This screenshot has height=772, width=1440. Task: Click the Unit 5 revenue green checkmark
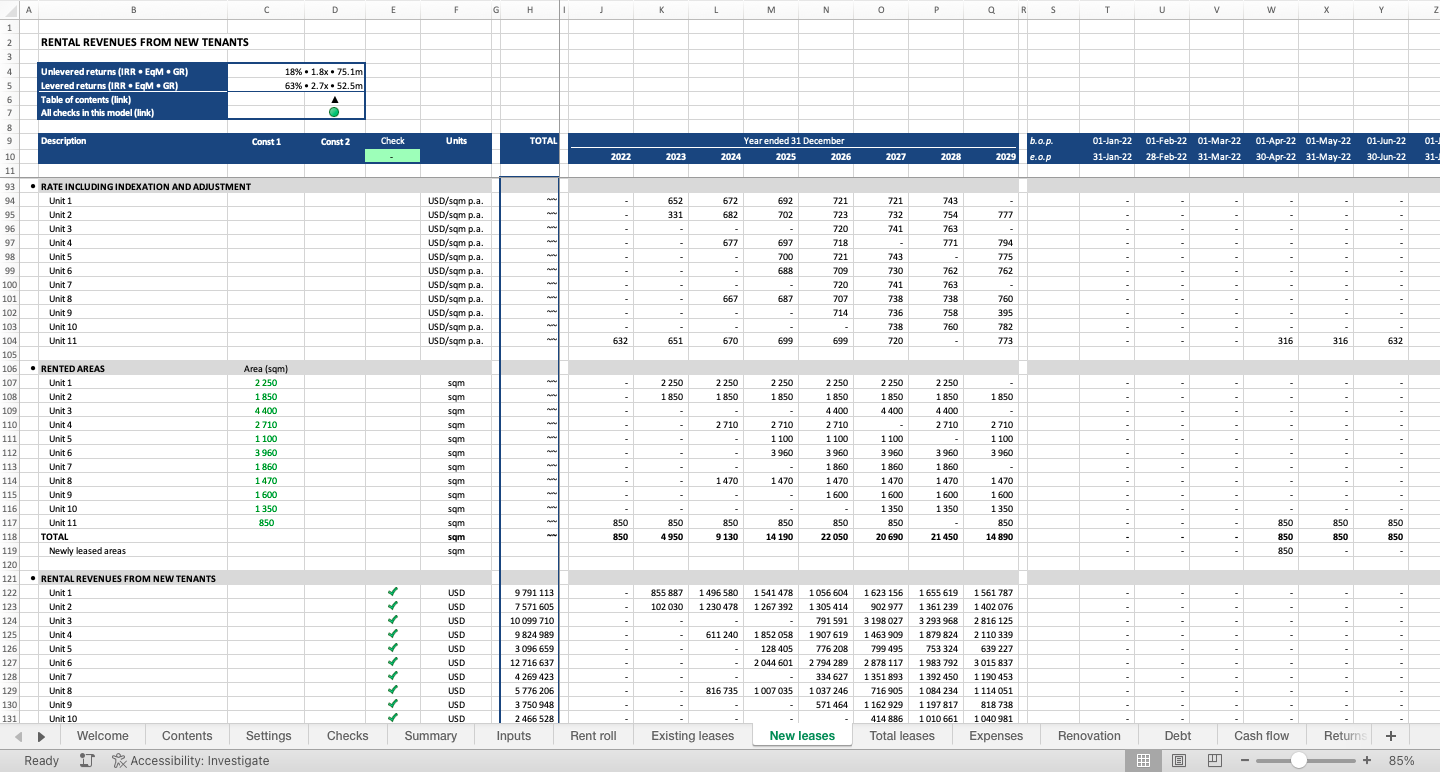tap(393, 649)
